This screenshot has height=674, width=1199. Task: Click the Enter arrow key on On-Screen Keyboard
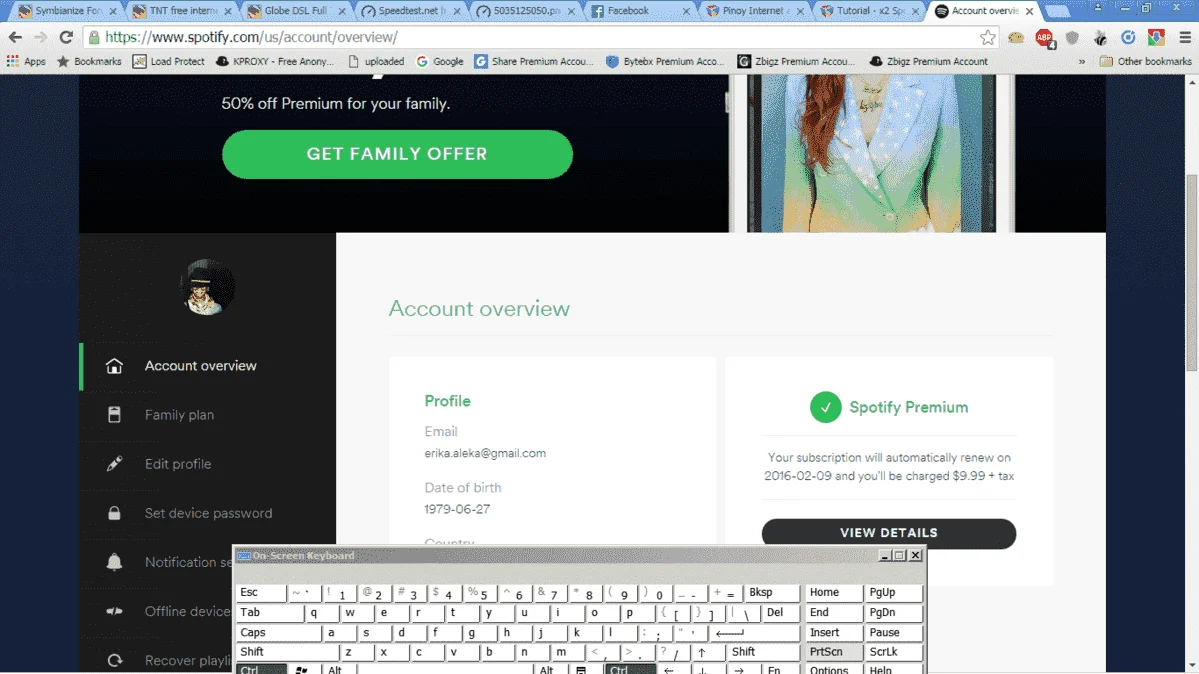(x=754, y=633)
